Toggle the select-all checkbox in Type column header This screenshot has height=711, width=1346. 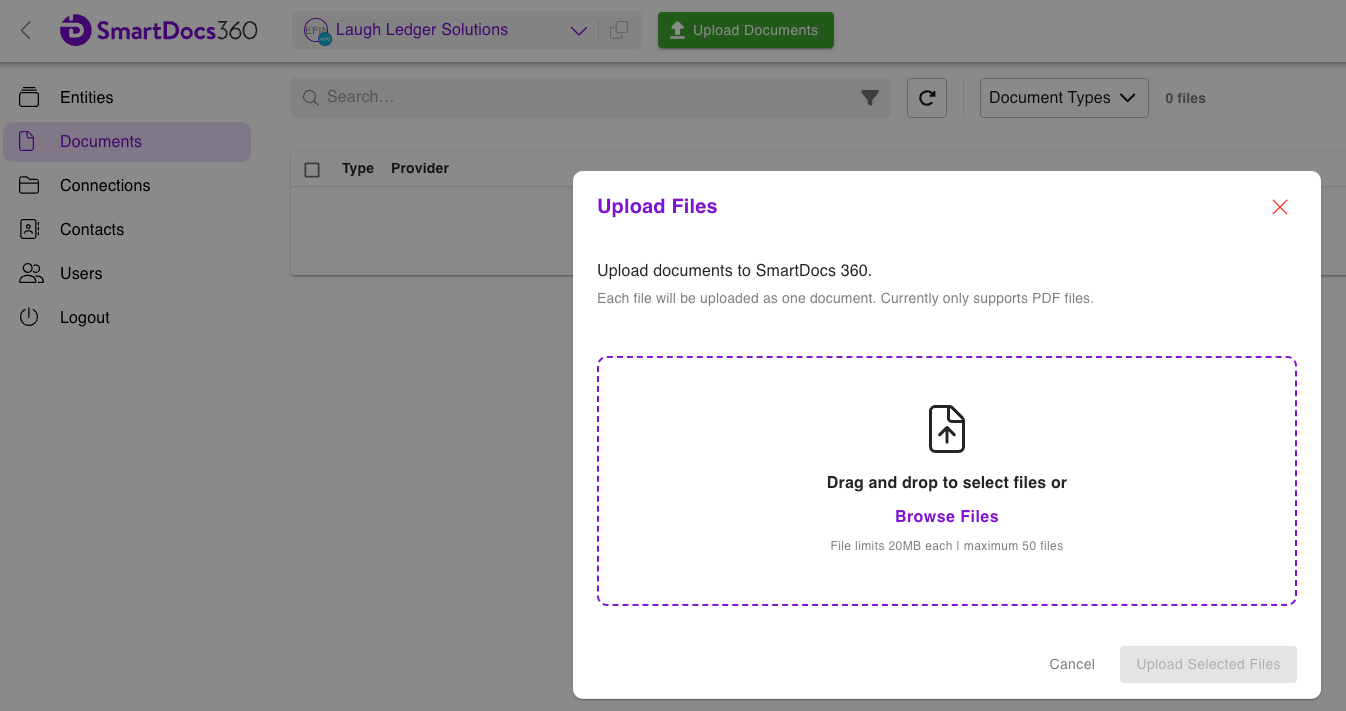pos(312,169)
